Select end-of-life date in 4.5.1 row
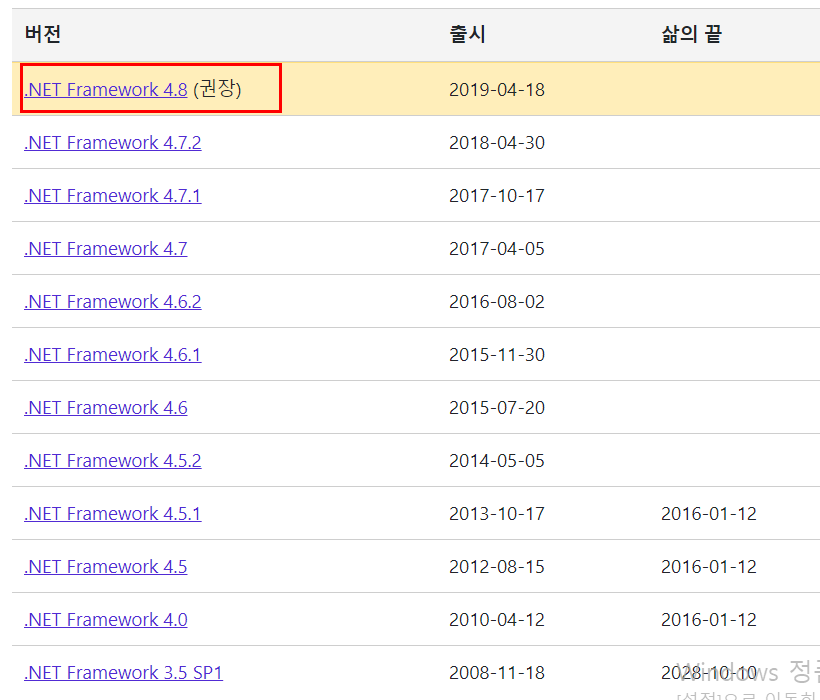The width and height of the screenshot is (820, 700). point(709,514)
